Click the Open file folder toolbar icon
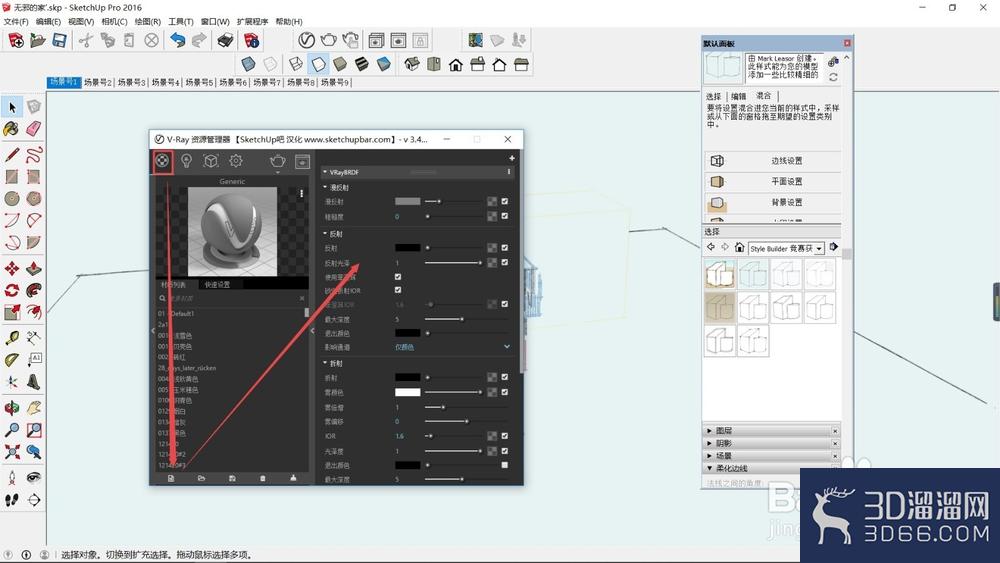The image size is (1000, 563). tap(38, 41)
